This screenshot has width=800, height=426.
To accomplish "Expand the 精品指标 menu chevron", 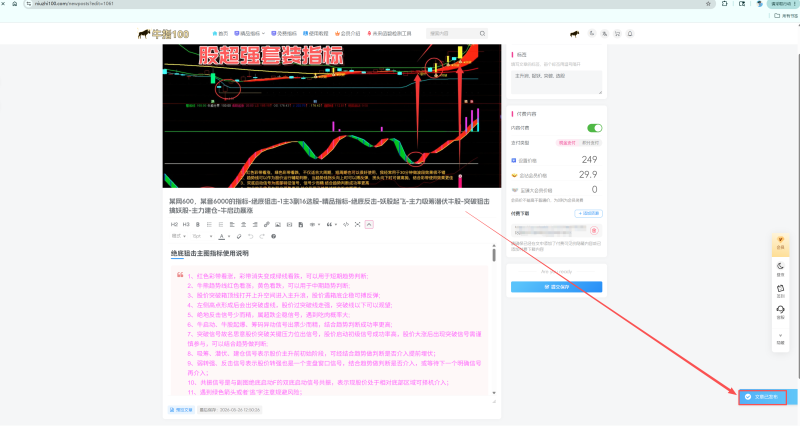I will click(263, 34).
